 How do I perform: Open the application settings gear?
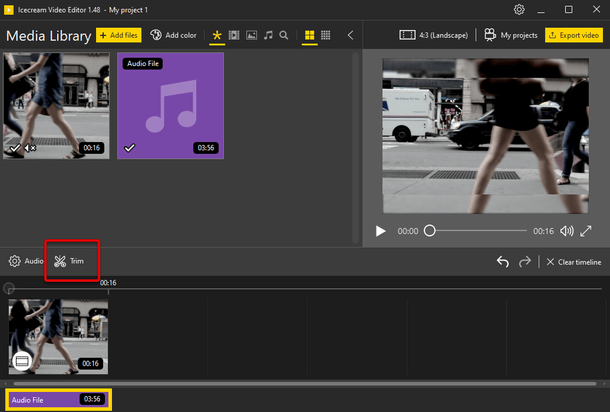pyautogui.click(x=519, y=9)
